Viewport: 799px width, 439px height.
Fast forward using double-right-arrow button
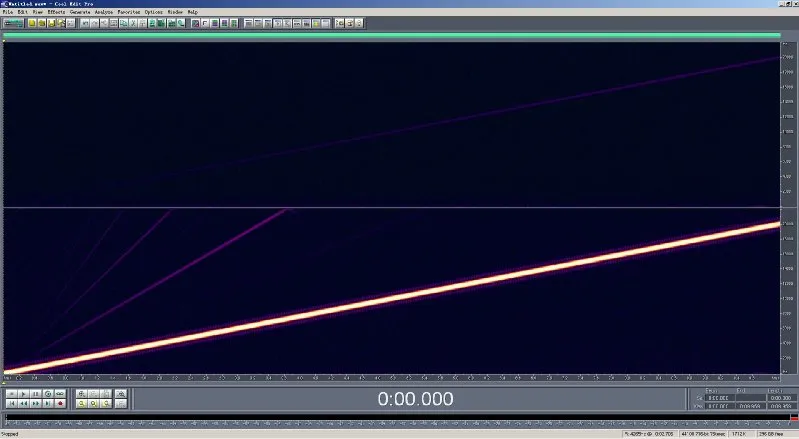pos(36,403)
